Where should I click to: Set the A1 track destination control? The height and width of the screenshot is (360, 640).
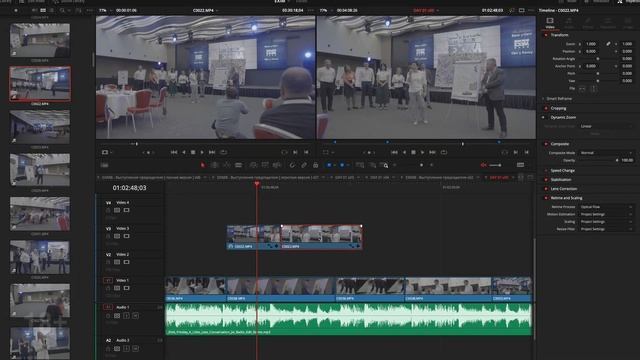(108, 307)
